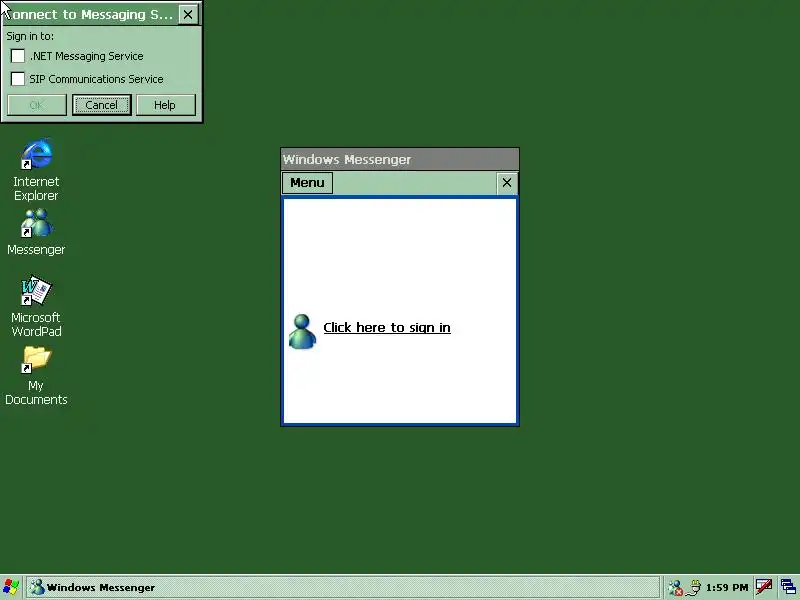Cancel the Connect to Messaging Service dialog
800x600 pixels.
click(102, 105)
